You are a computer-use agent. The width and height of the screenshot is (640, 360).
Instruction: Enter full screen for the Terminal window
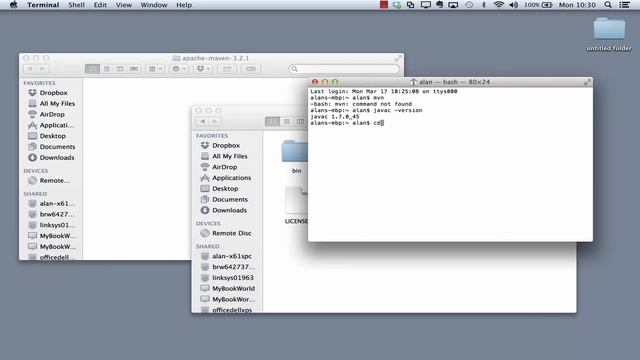pos(587,82)
